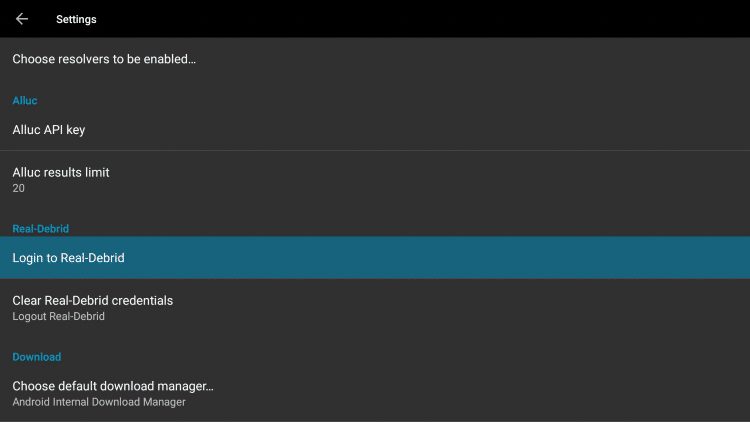
Task: Select the Download section header
Action: (37, 357)
